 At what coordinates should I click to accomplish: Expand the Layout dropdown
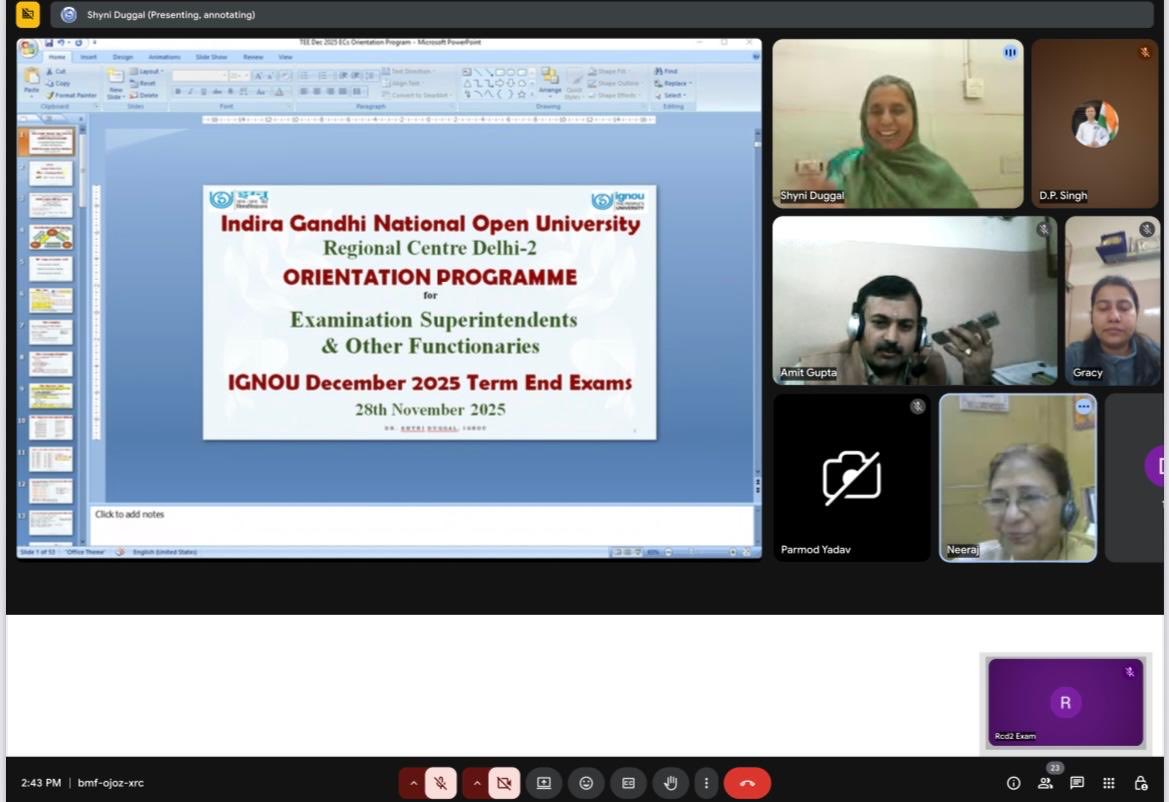click(x=147, y=72)
